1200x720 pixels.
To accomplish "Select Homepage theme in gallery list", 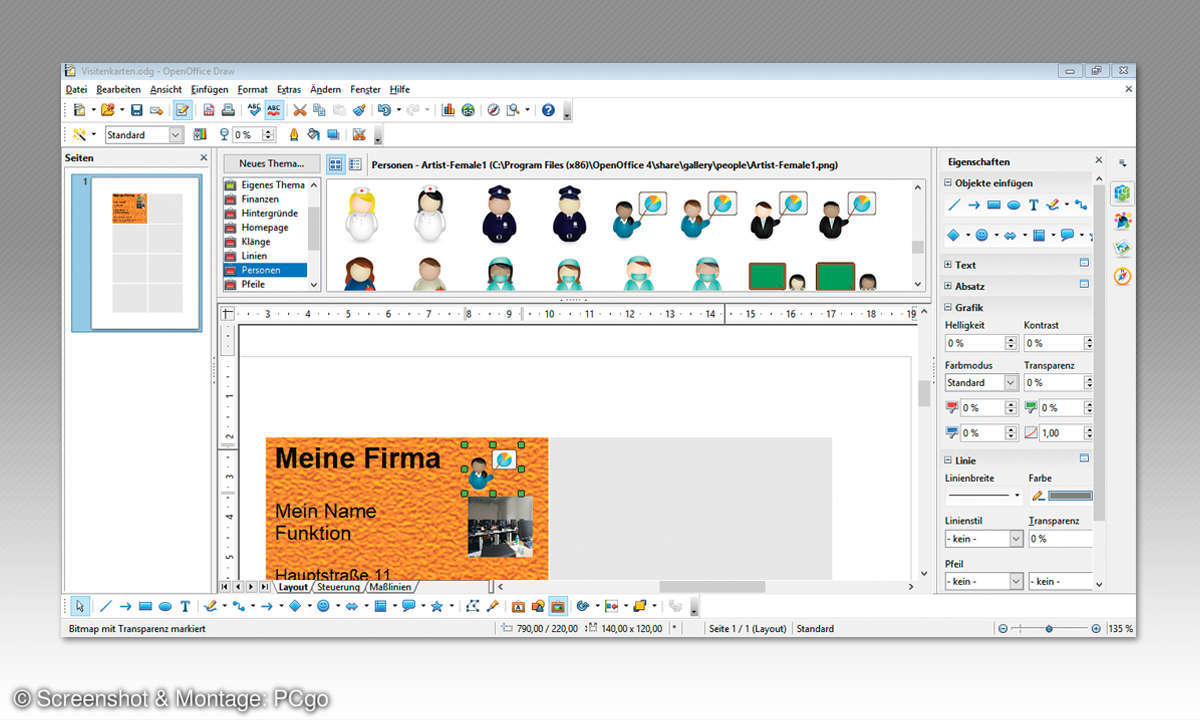I will tap(265, 227).
